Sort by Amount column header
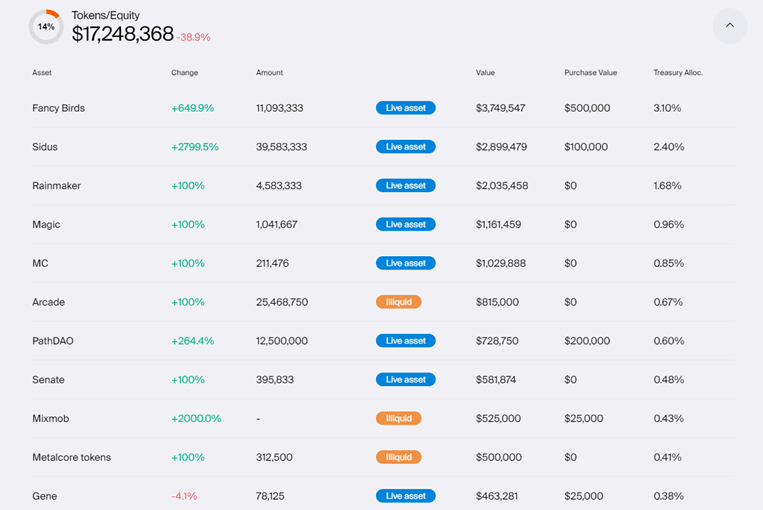Image resolution: width=763 pixels, height=510 pixels. (x=269, y=73)
